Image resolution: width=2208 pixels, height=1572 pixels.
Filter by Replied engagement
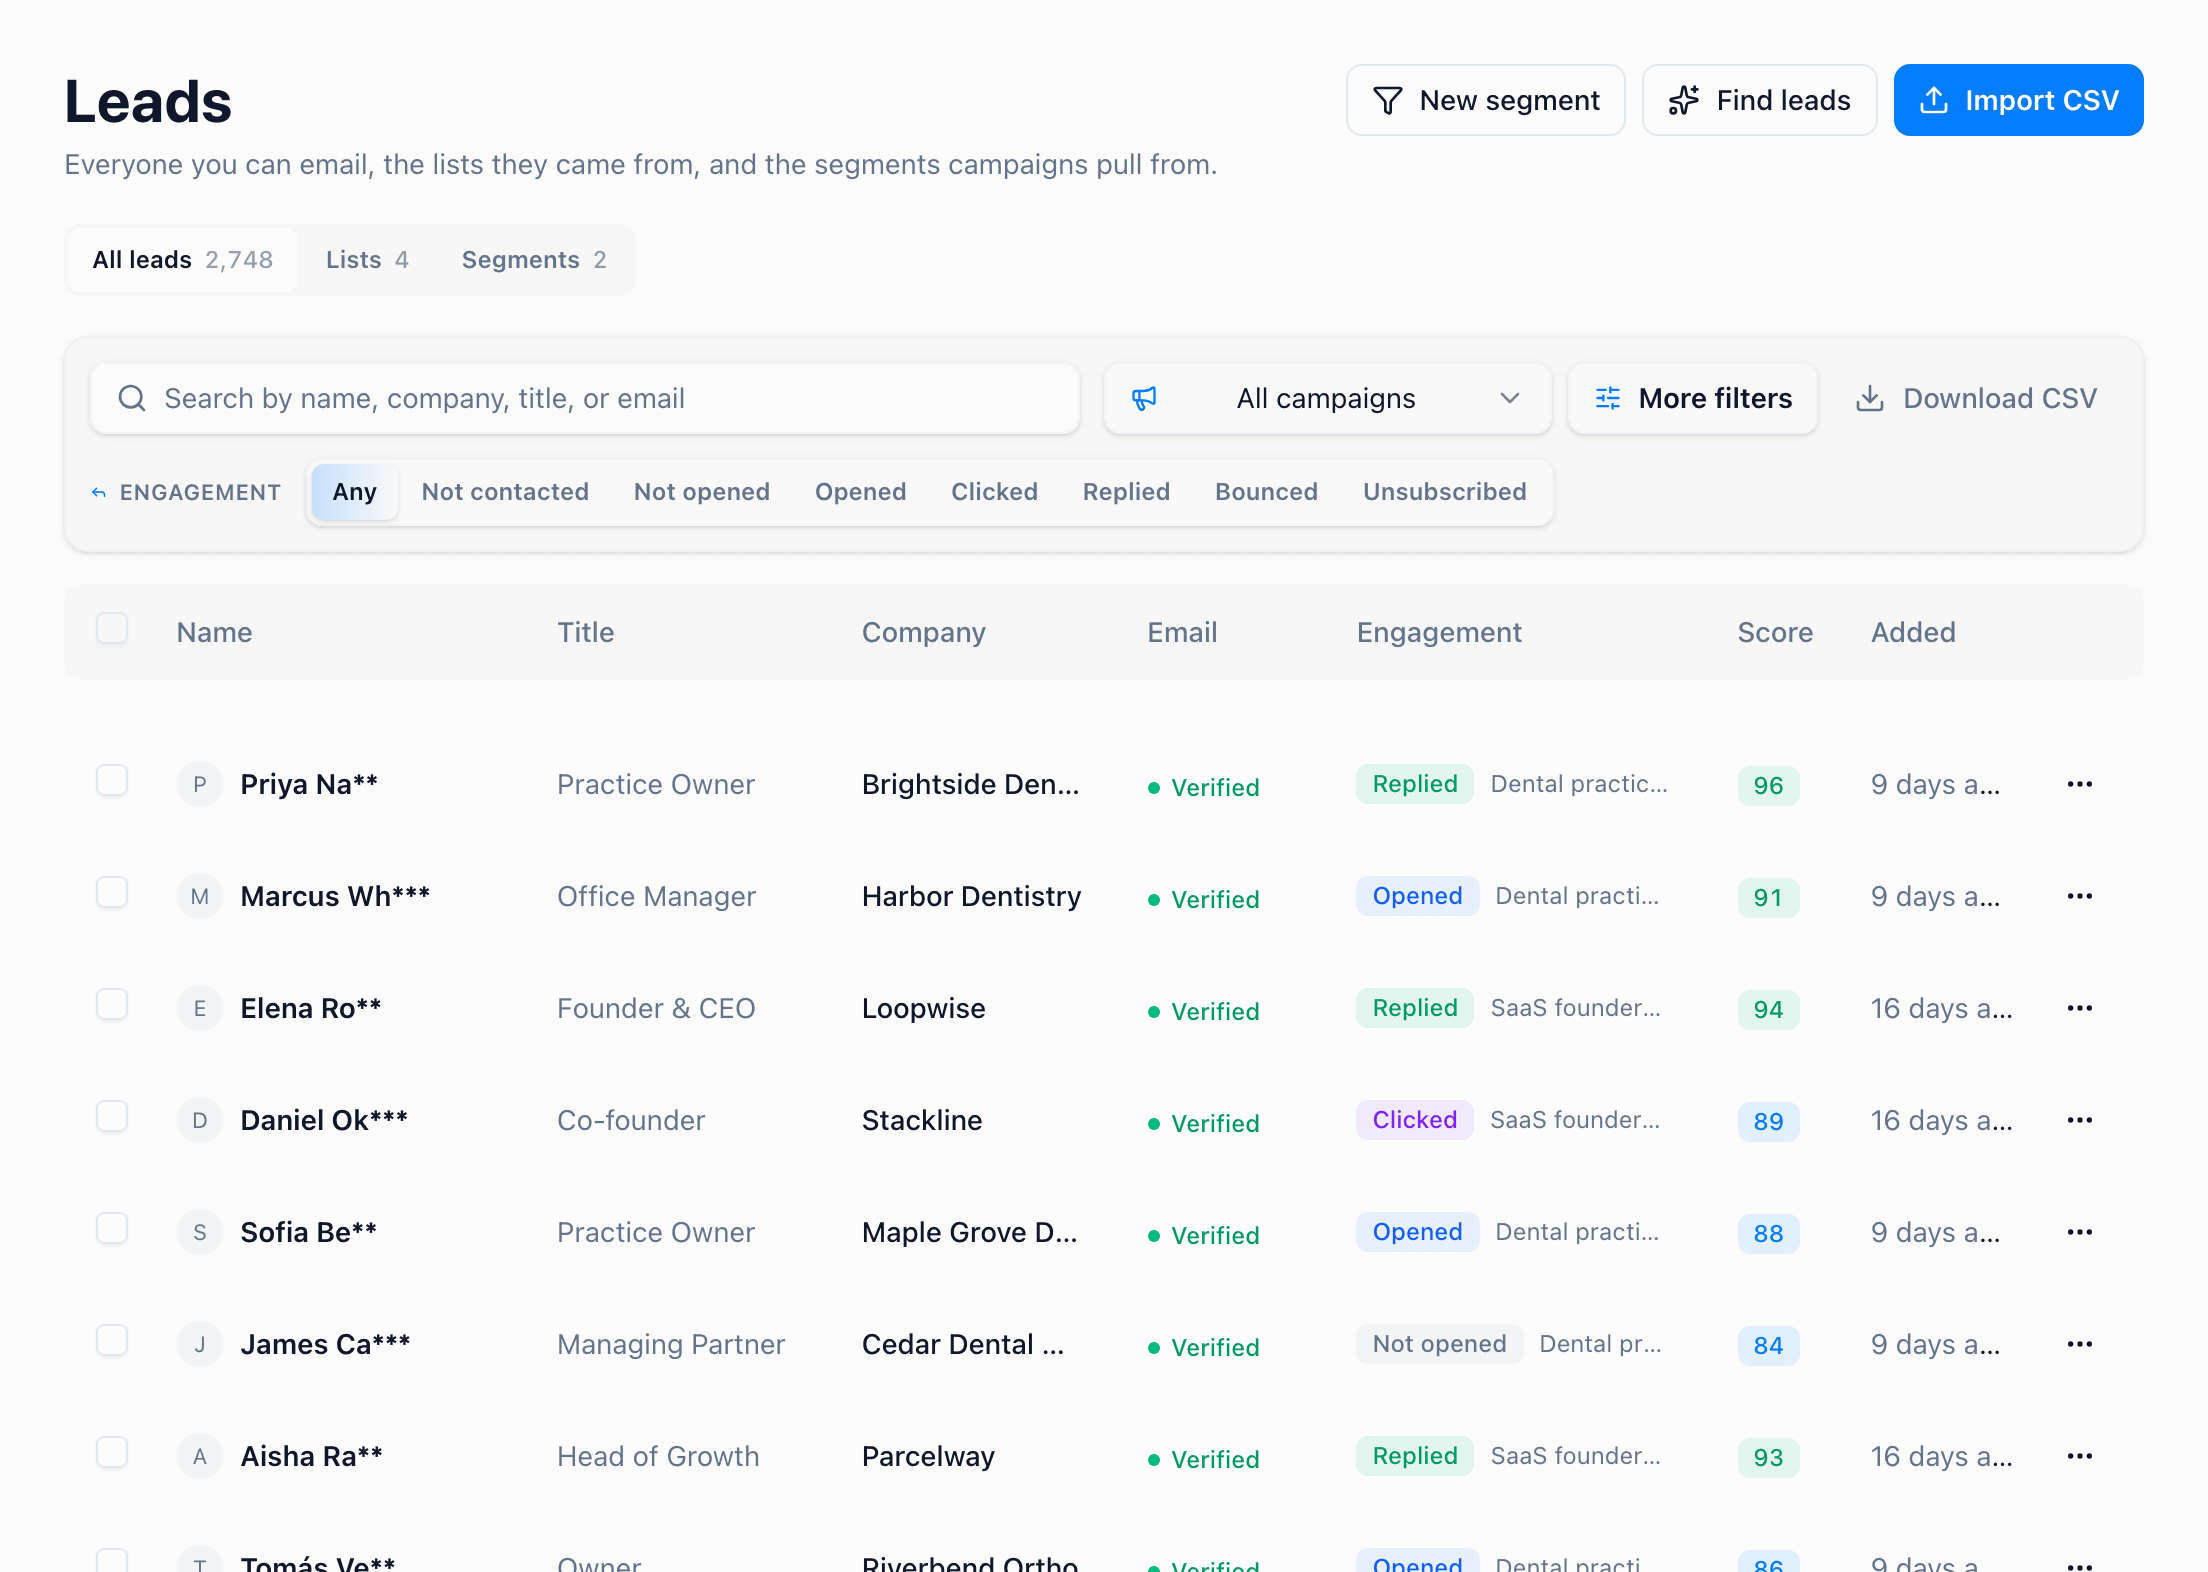pos(1127,492)
